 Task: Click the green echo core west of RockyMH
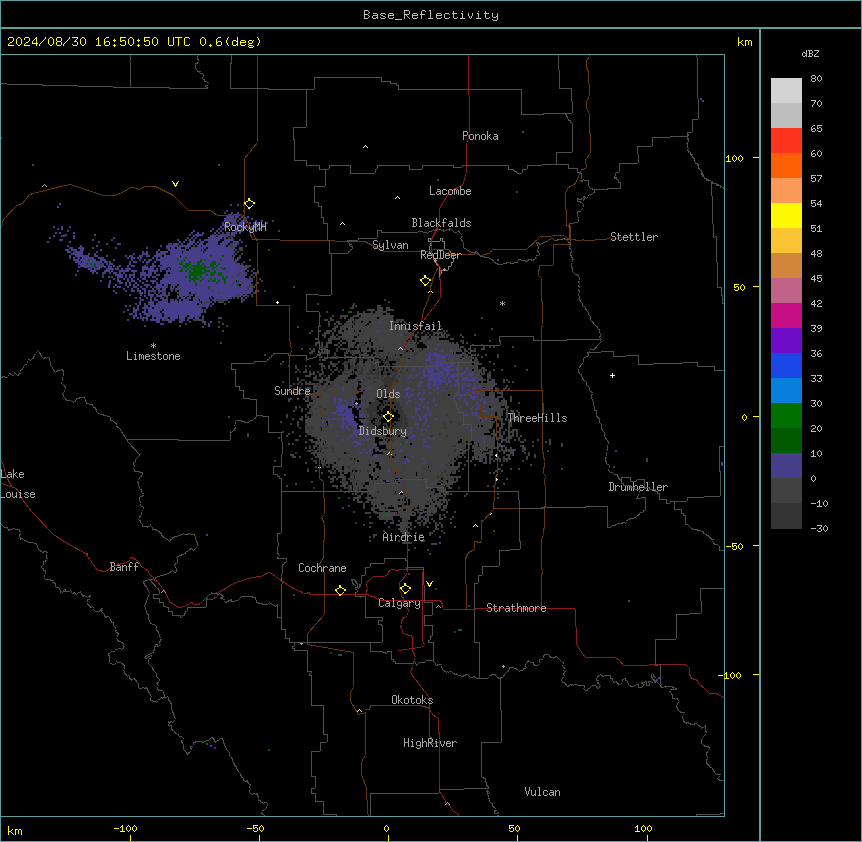tap(199, 270)
